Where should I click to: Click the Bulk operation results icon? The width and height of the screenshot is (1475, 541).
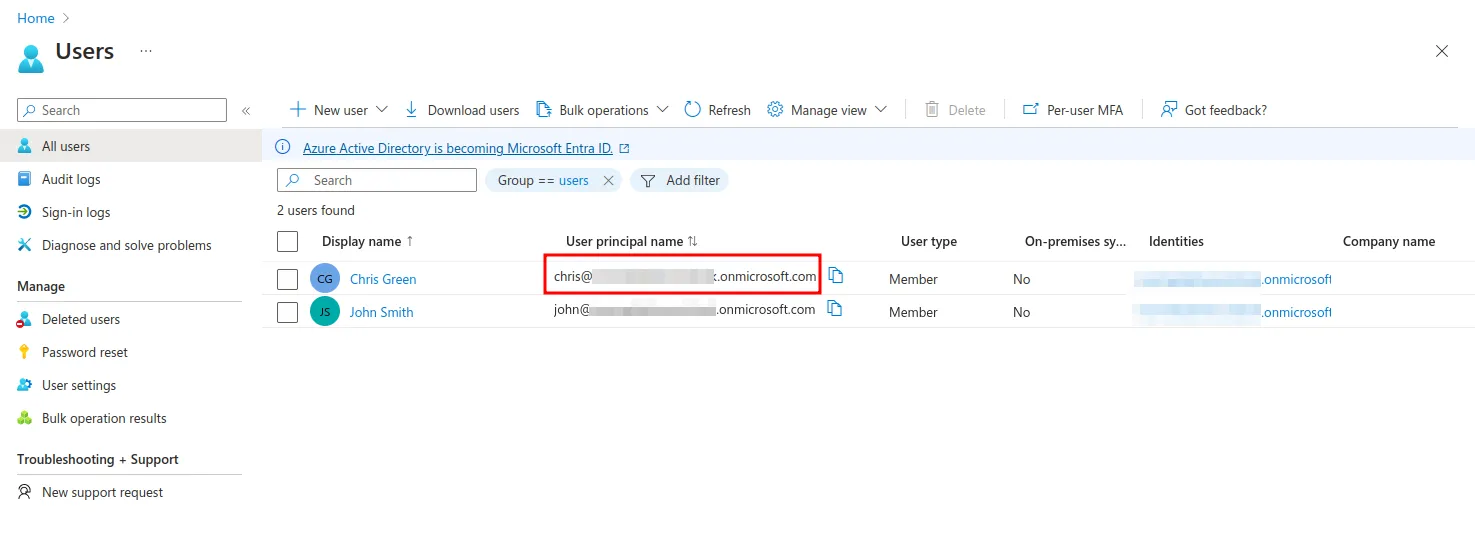point(25,418)
